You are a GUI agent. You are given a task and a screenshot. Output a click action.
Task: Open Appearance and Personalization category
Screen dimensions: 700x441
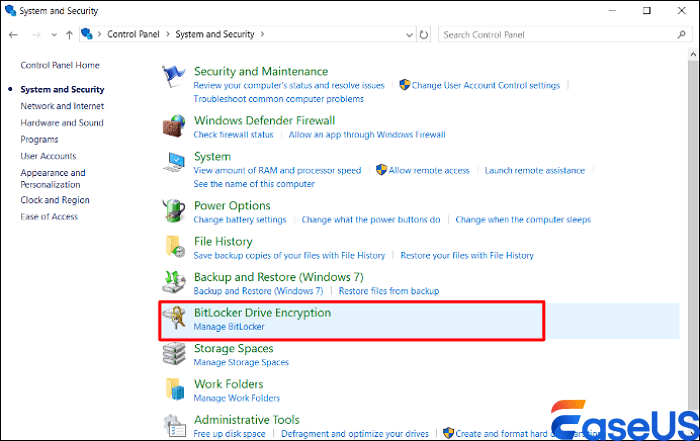pos(53,179)
